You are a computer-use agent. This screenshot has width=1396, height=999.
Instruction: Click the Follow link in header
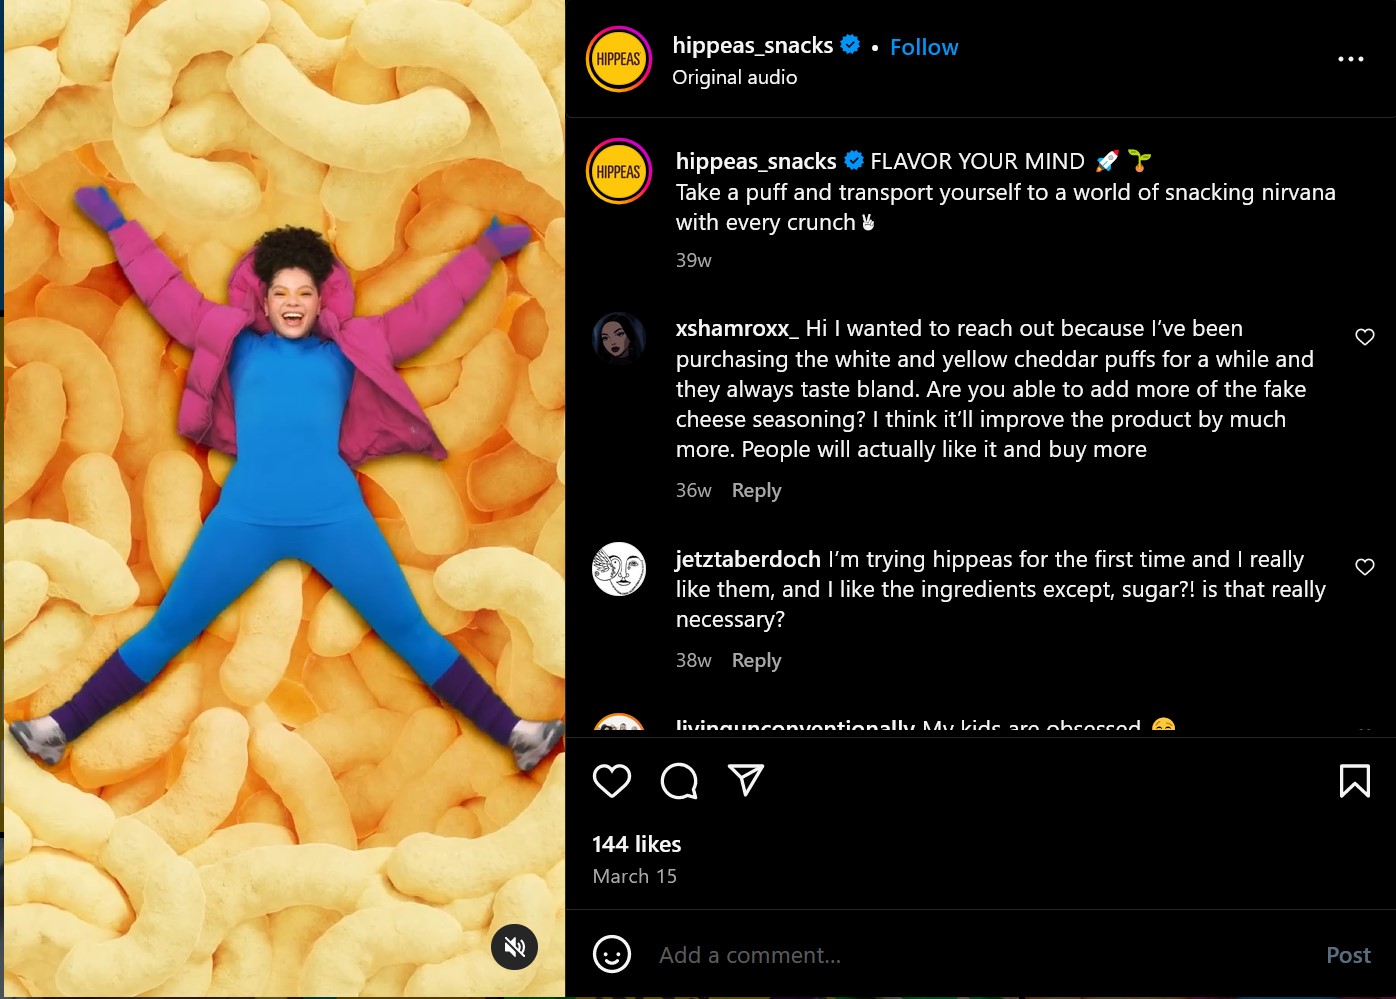[x=924, y=47]
